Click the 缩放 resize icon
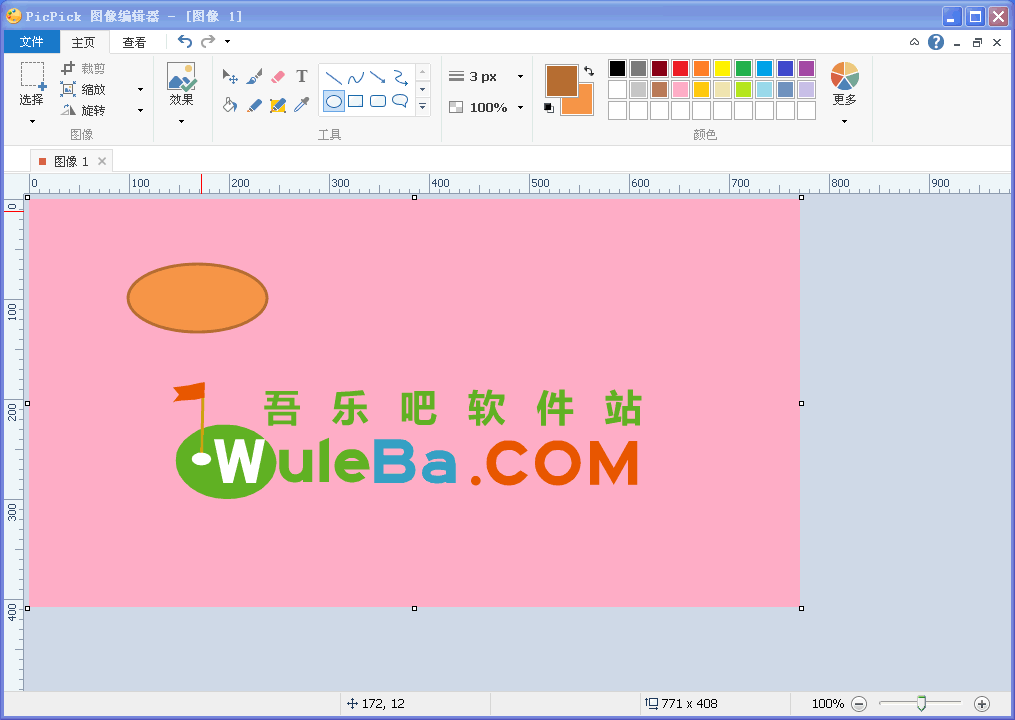1015x720 pixels. 68,89
